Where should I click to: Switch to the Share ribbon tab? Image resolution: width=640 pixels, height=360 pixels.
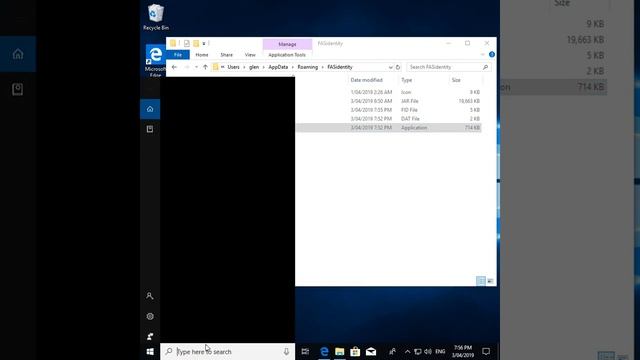227,55
